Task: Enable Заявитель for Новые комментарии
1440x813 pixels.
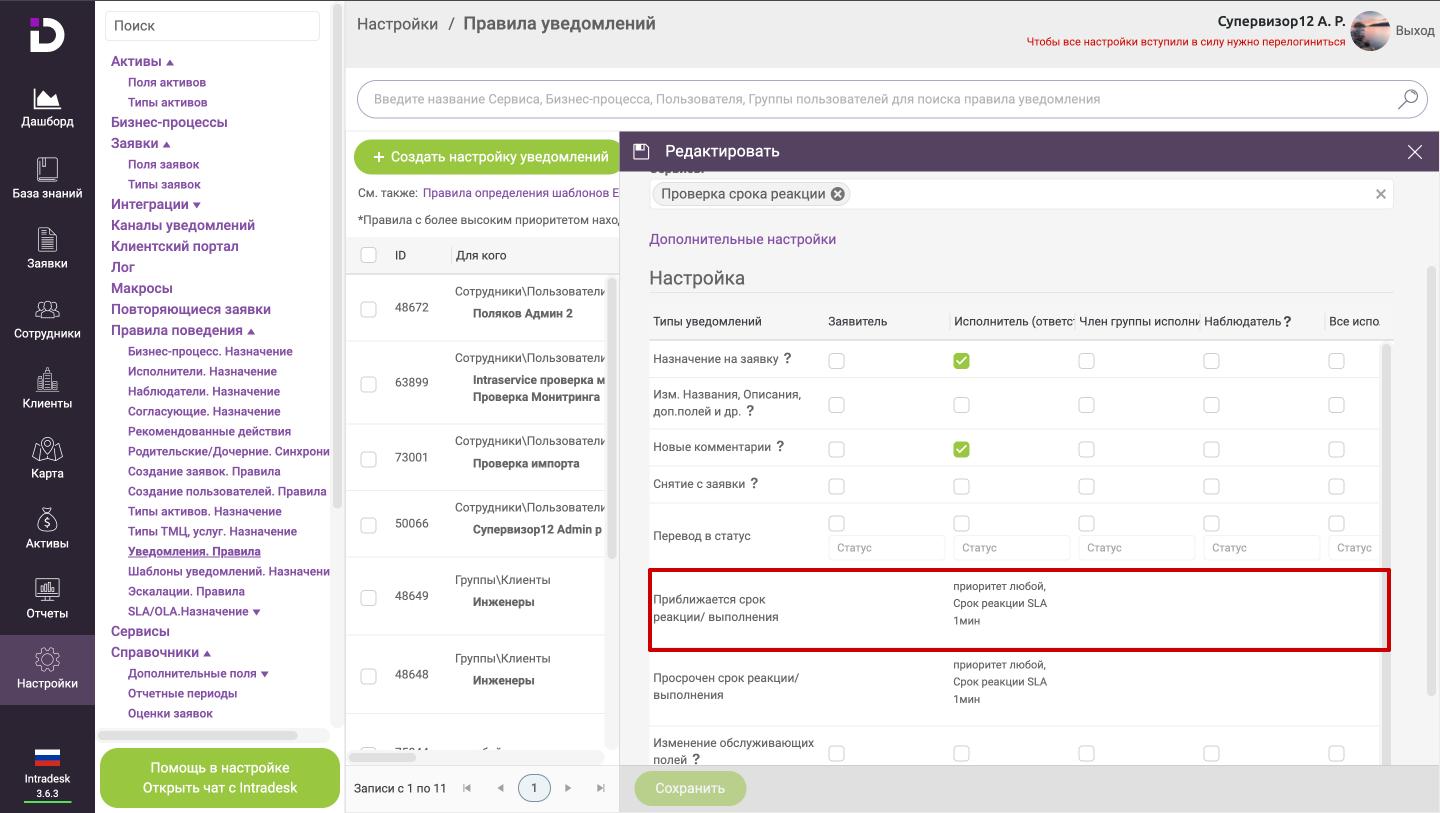Action: point(837,450)
